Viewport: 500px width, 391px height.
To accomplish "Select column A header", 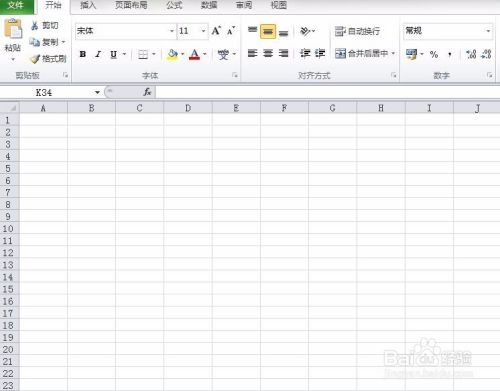I will (43, 108).
